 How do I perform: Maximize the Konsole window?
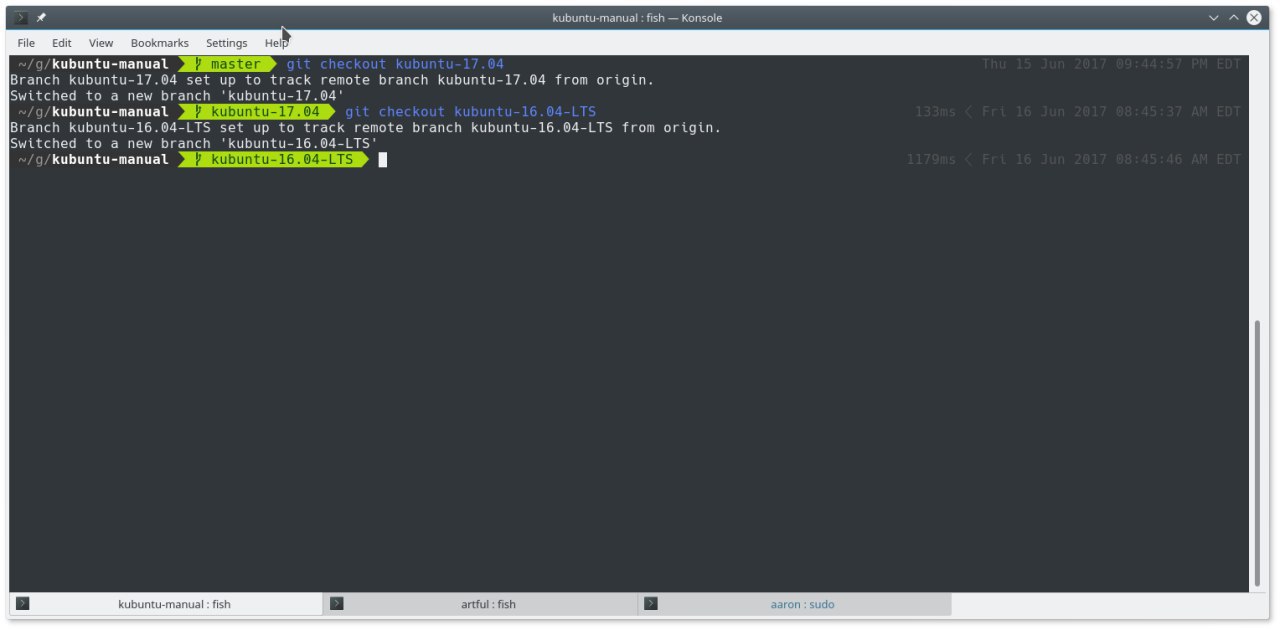[x=1234, y=18]
